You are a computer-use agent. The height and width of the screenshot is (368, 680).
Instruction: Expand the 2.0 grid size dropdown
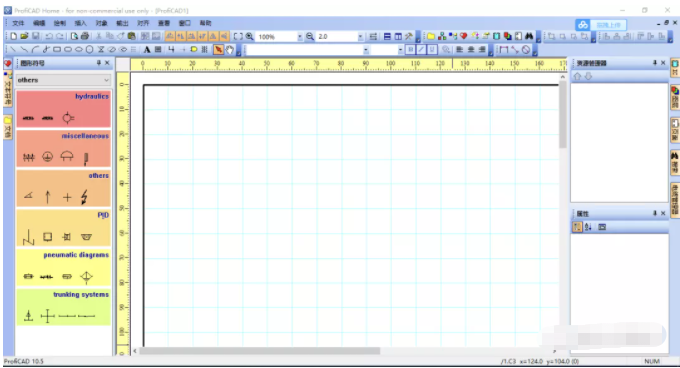click(360, 37)
